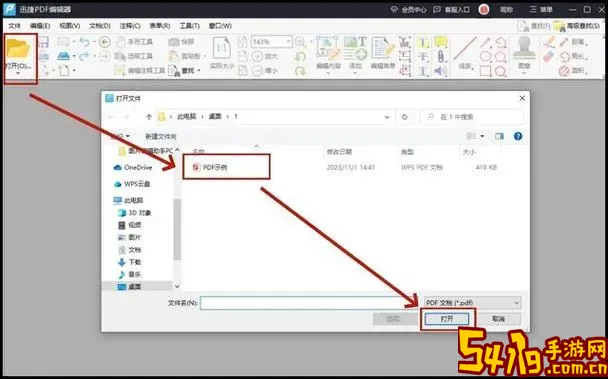Click the Zoom In (放大) plus icon
608x379 pixels.
pos(258,57)
